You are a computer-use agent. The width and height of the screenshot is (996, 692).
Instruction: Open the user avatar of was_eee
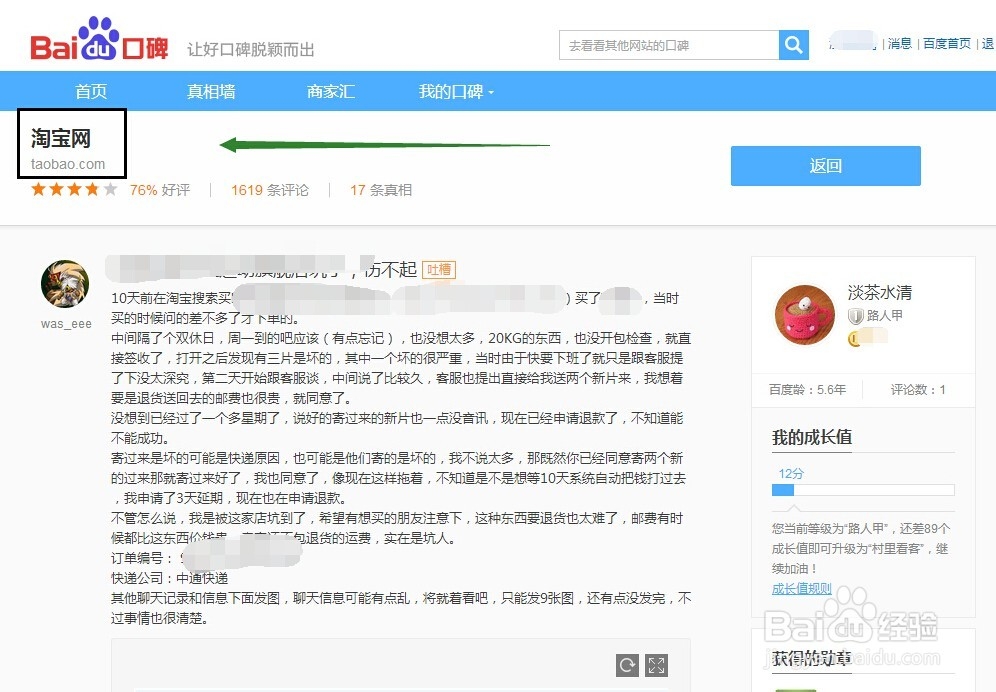[x=64, y=285]
